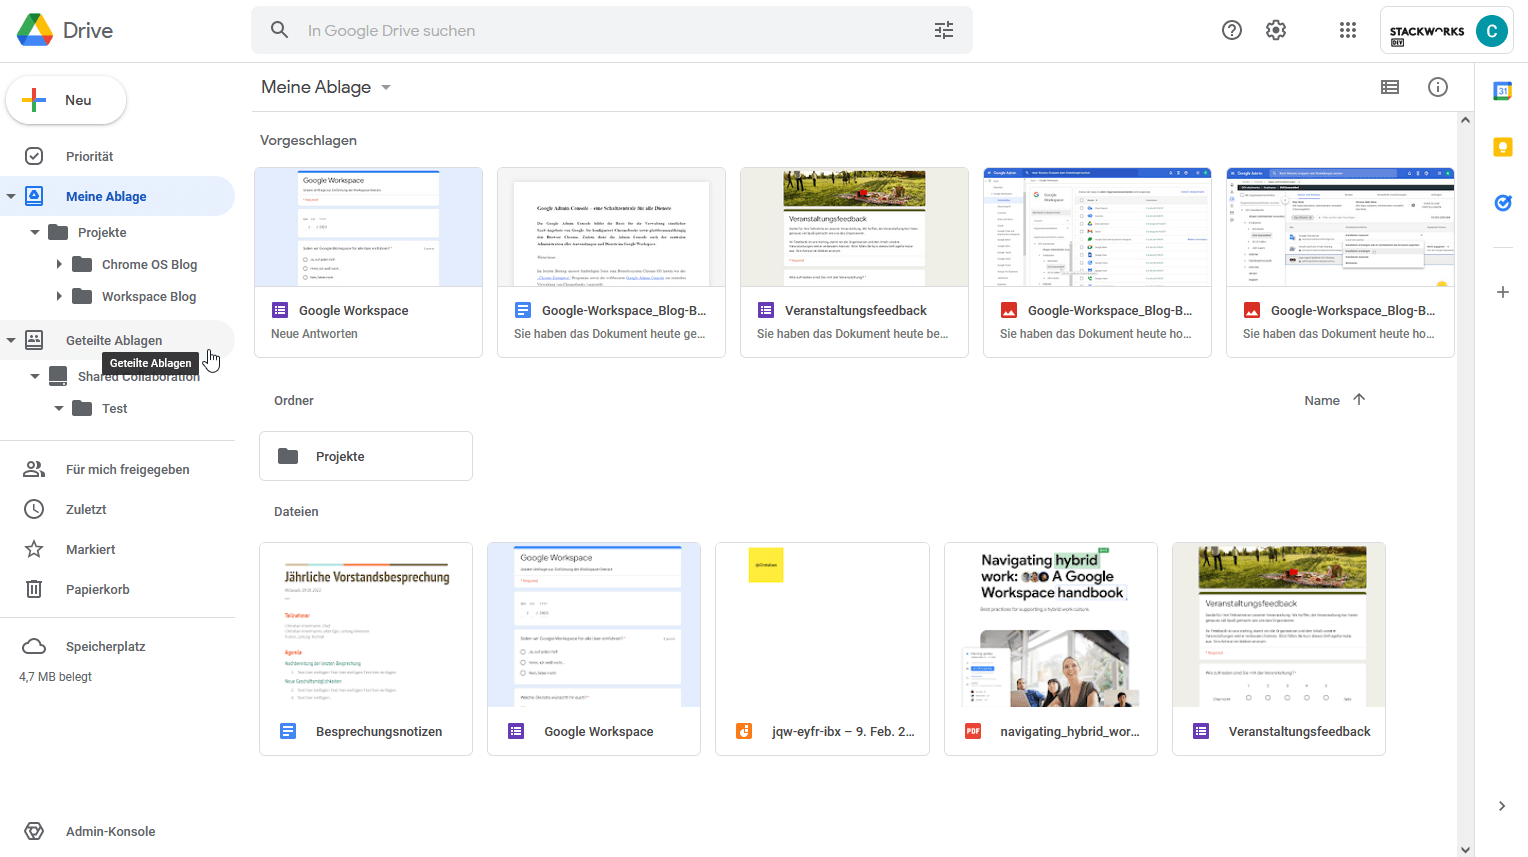
Task: Select Chrome OS Blog in the tree
Action: [149, 264]
